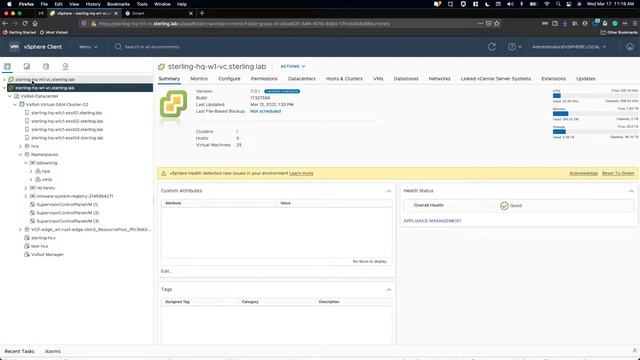
Task: Open the Firefox hamburger menu icon
Action: (x=635, y=24)
